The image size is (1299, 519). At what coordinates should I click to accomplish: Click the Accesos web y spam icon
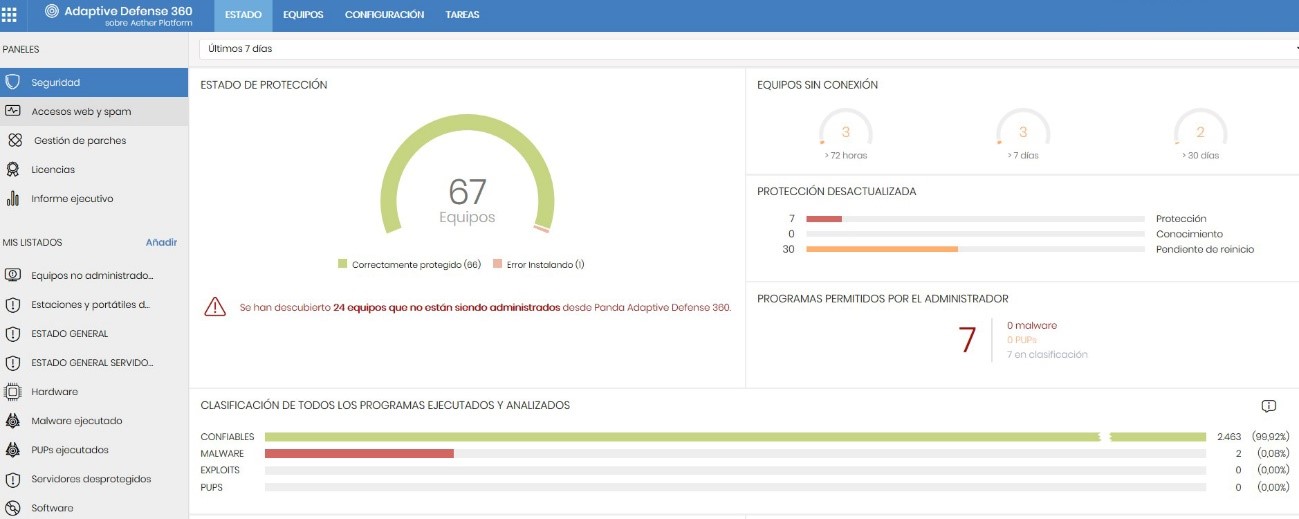click(14, 111)
